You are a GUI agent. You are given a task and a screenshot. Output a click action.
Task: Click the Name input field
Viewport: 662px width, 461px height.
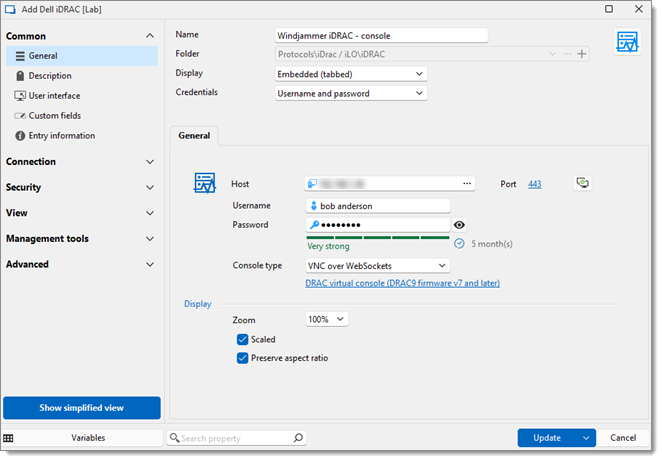coord(382,35)
